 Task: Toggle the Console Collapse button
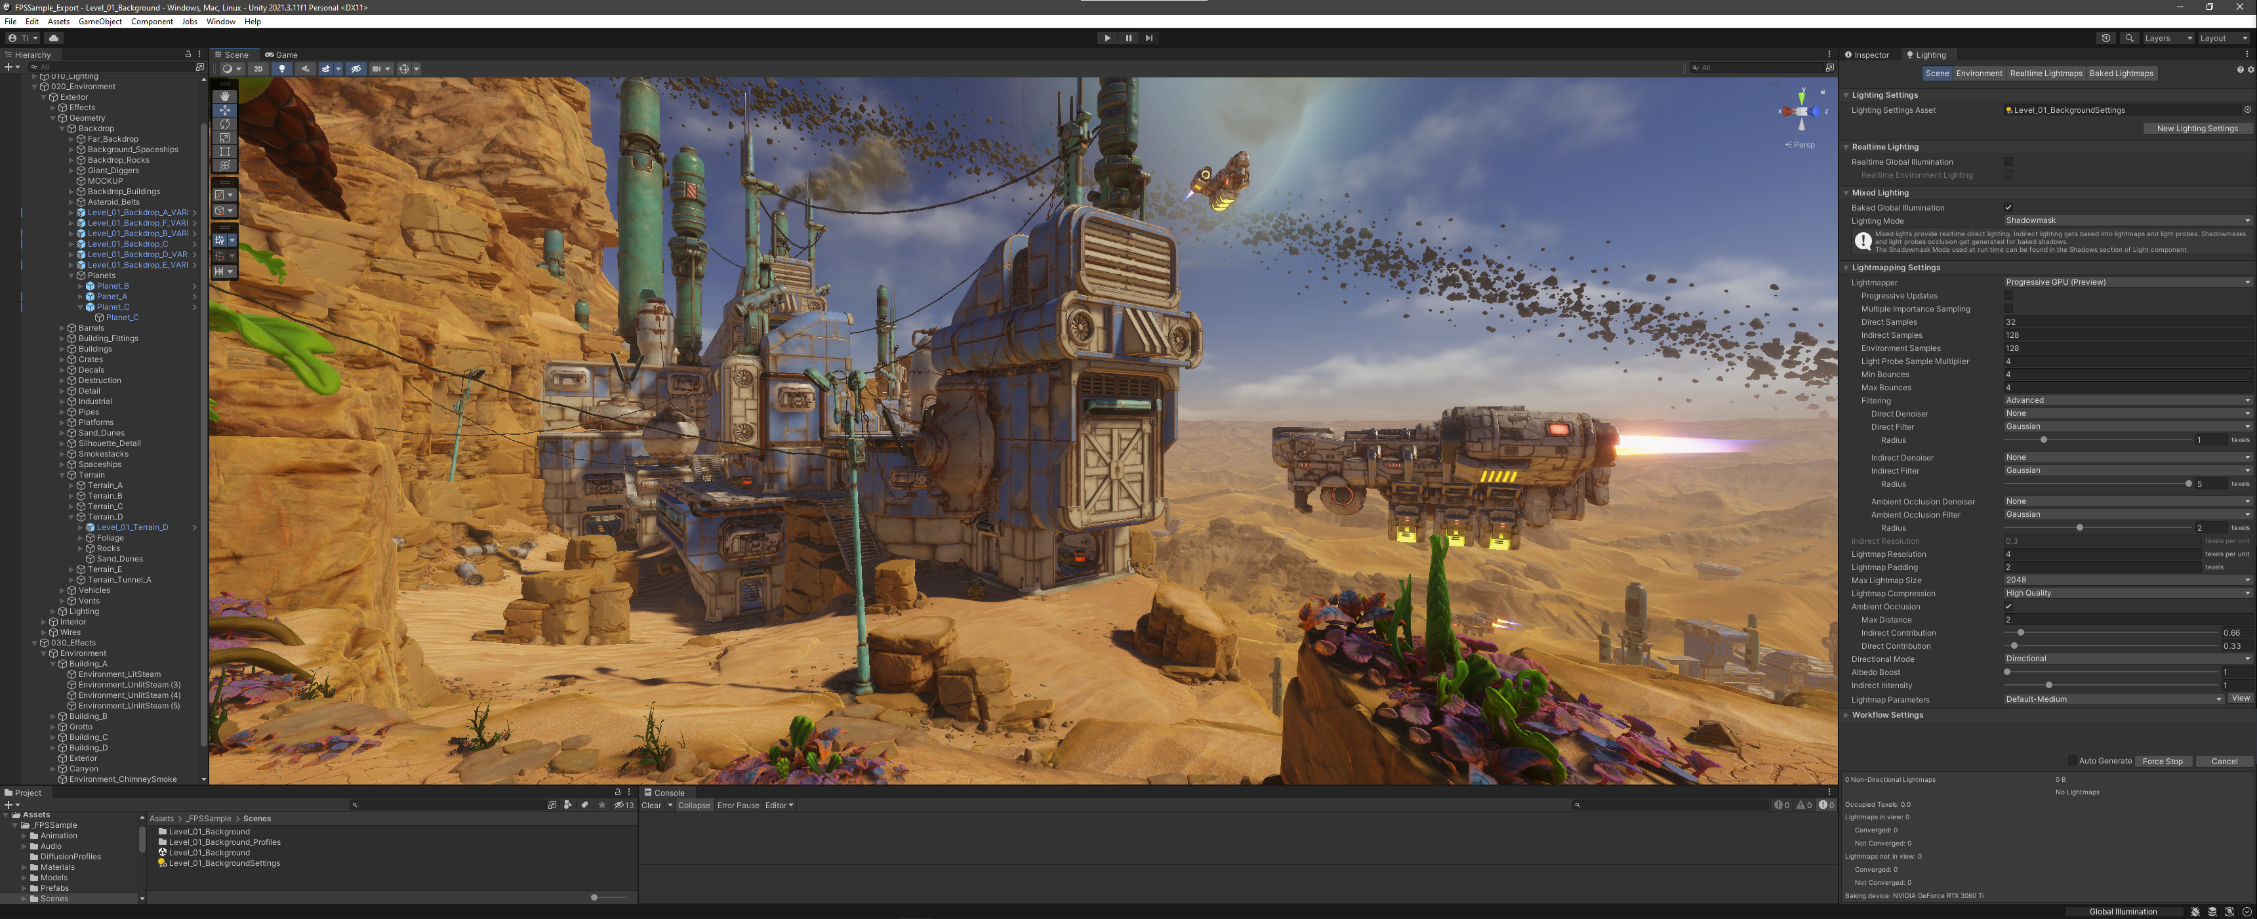point(694,805)
